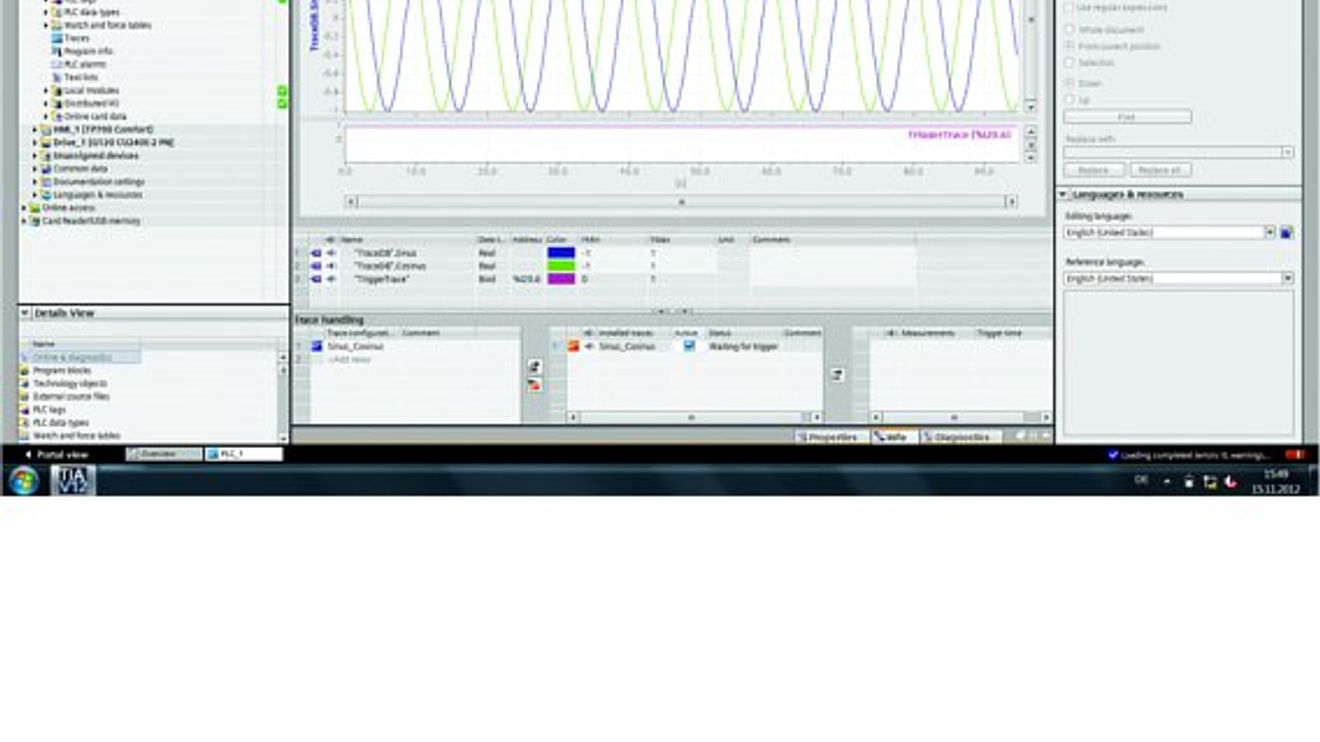The image size is (1320, 742).
Task: Expand the Distributed I/O node
Action: (46, 103)
